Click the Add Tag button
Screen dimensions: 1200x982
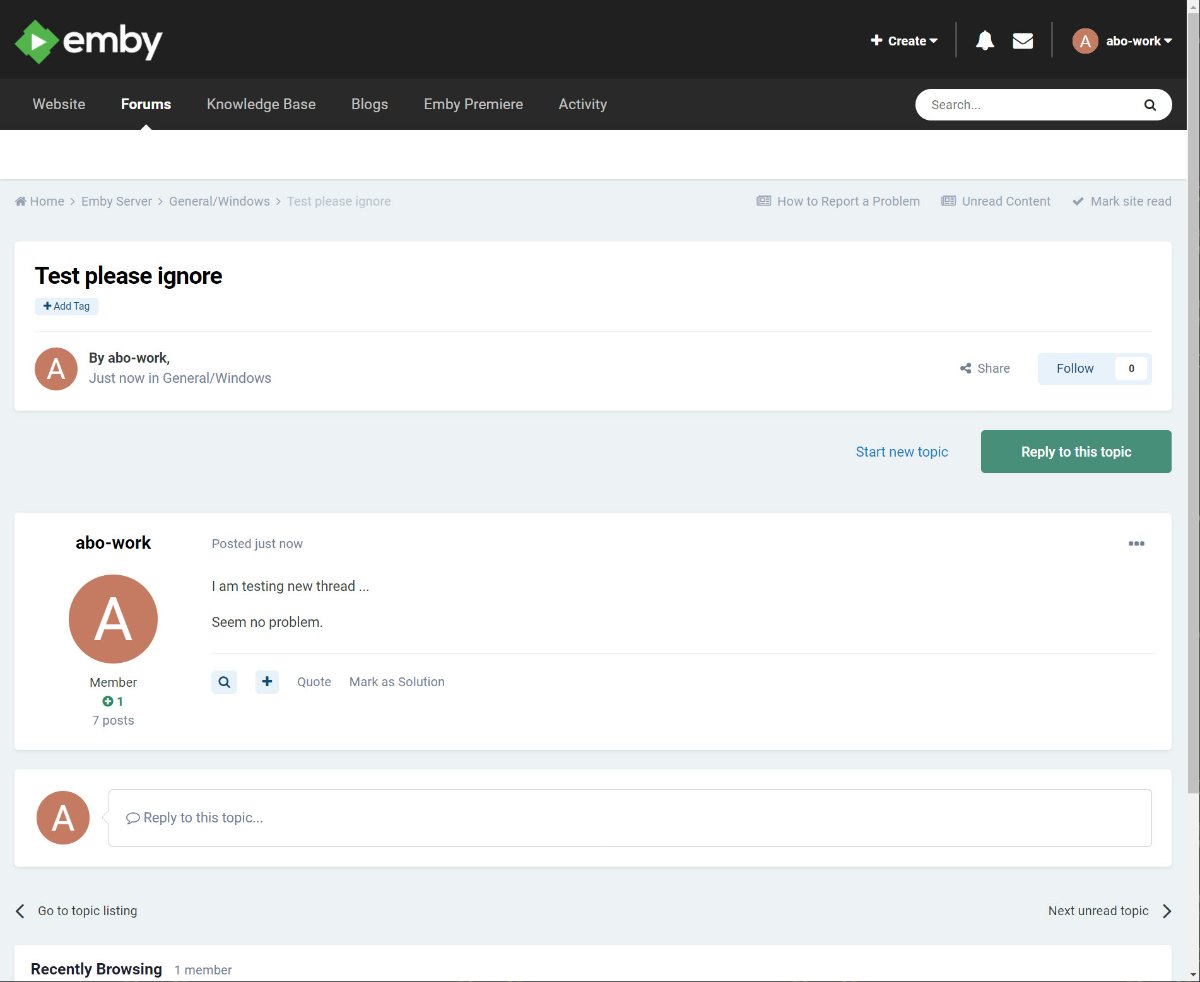67,306
